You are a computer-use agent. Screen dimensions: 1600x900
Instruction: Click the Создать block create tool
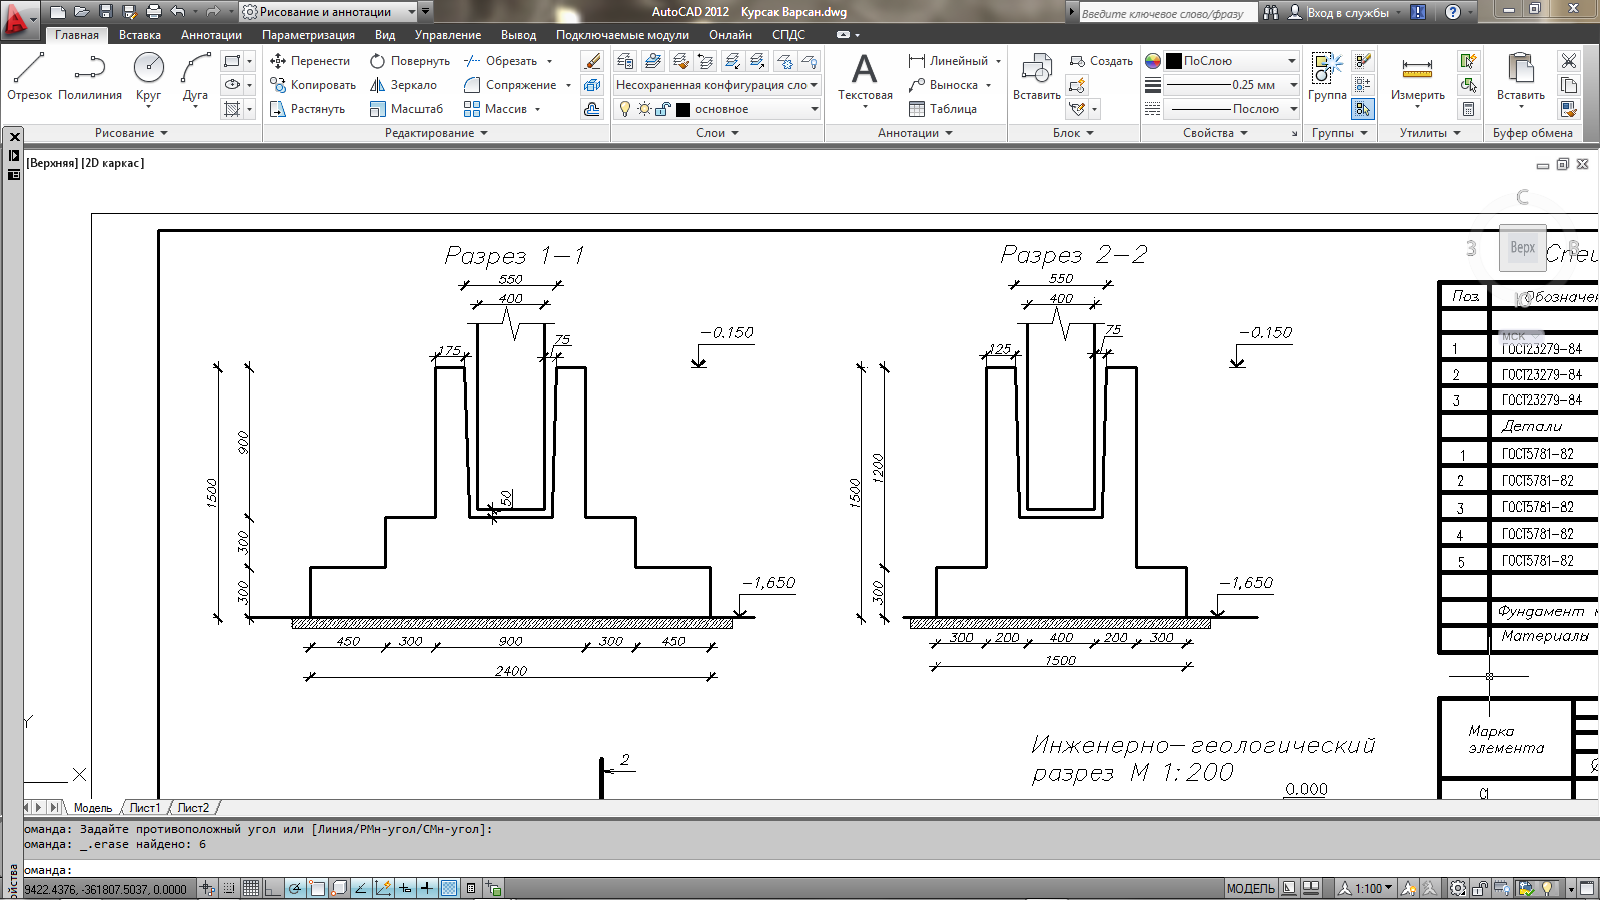pyautogui.click(x=1101, y=61)
